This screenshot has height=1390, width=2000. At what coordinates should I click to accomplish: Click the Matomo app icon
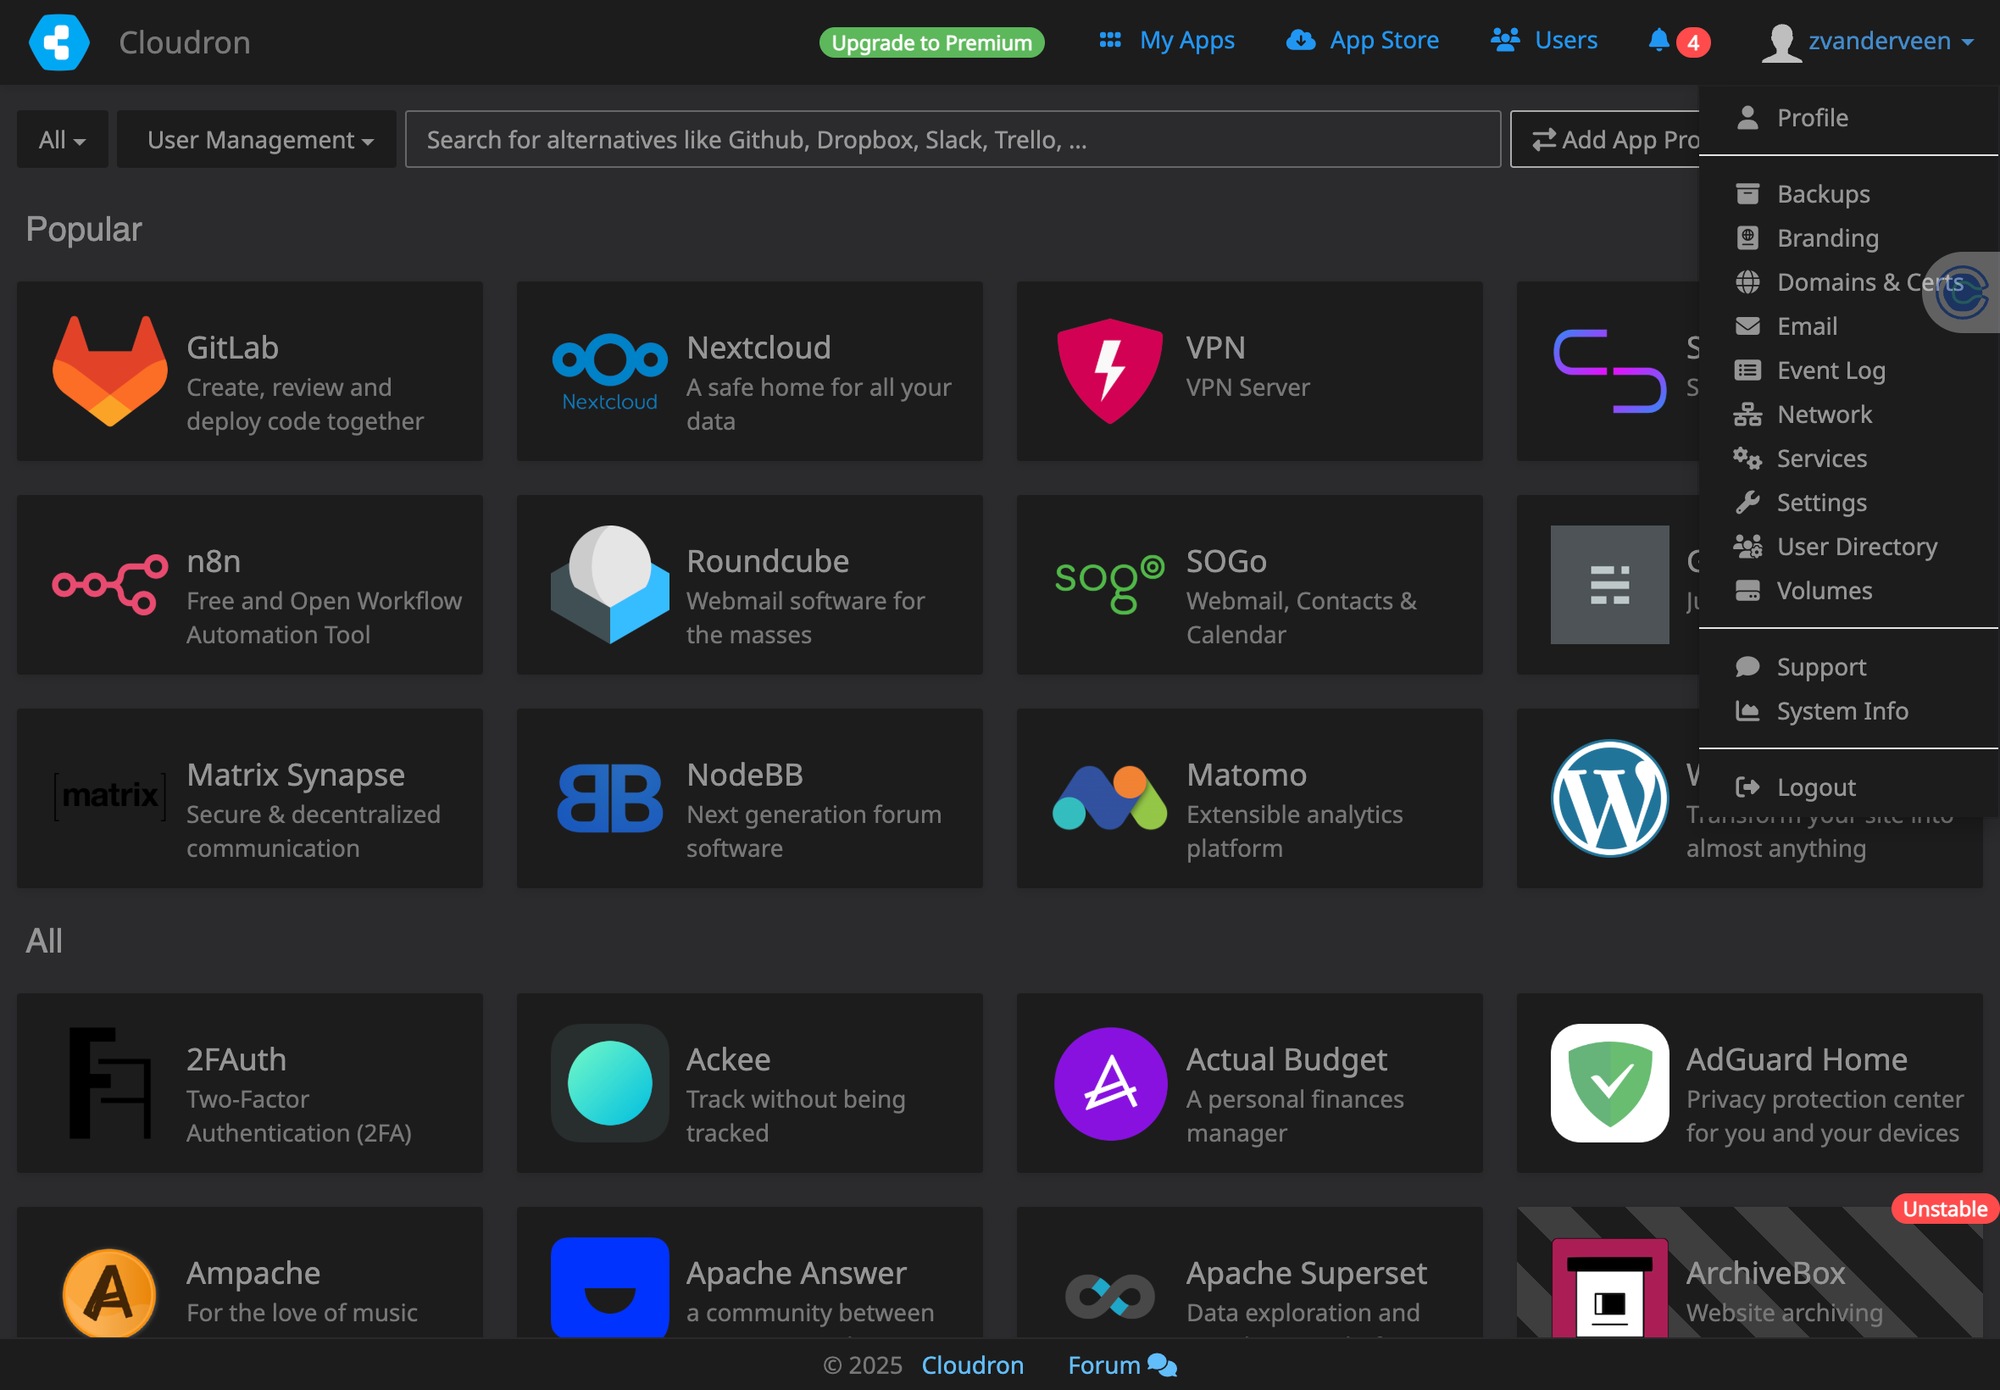(1109, 798)
